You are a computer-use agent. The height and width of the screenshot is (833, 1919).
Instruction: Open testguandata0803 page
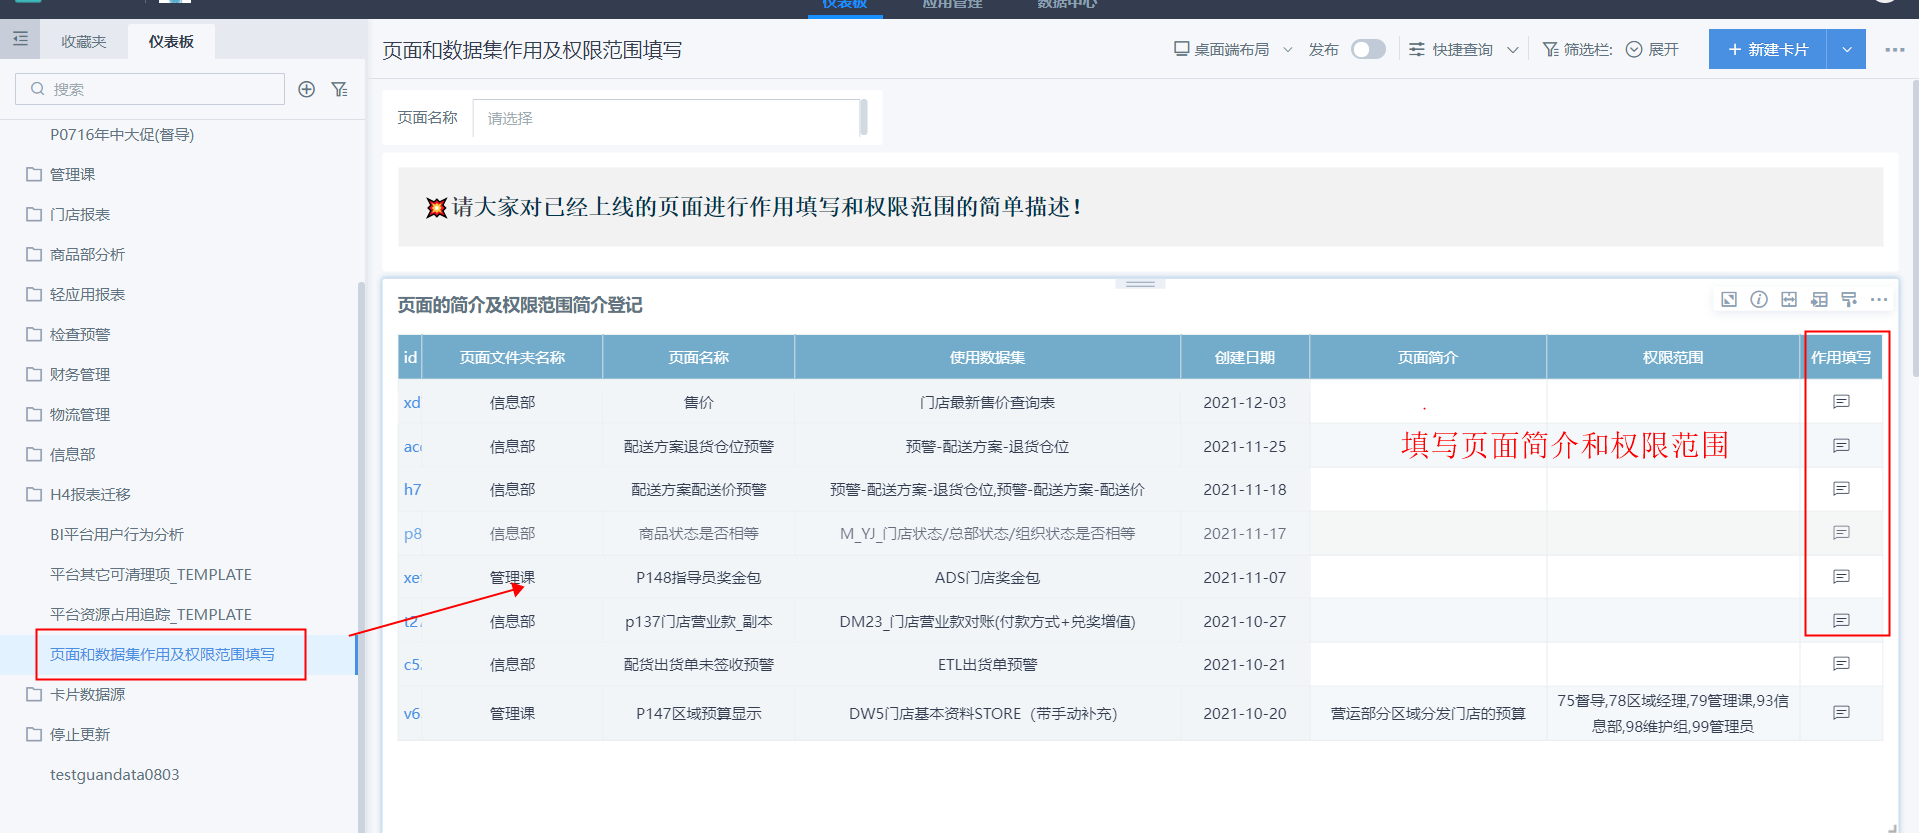[115, 774]
